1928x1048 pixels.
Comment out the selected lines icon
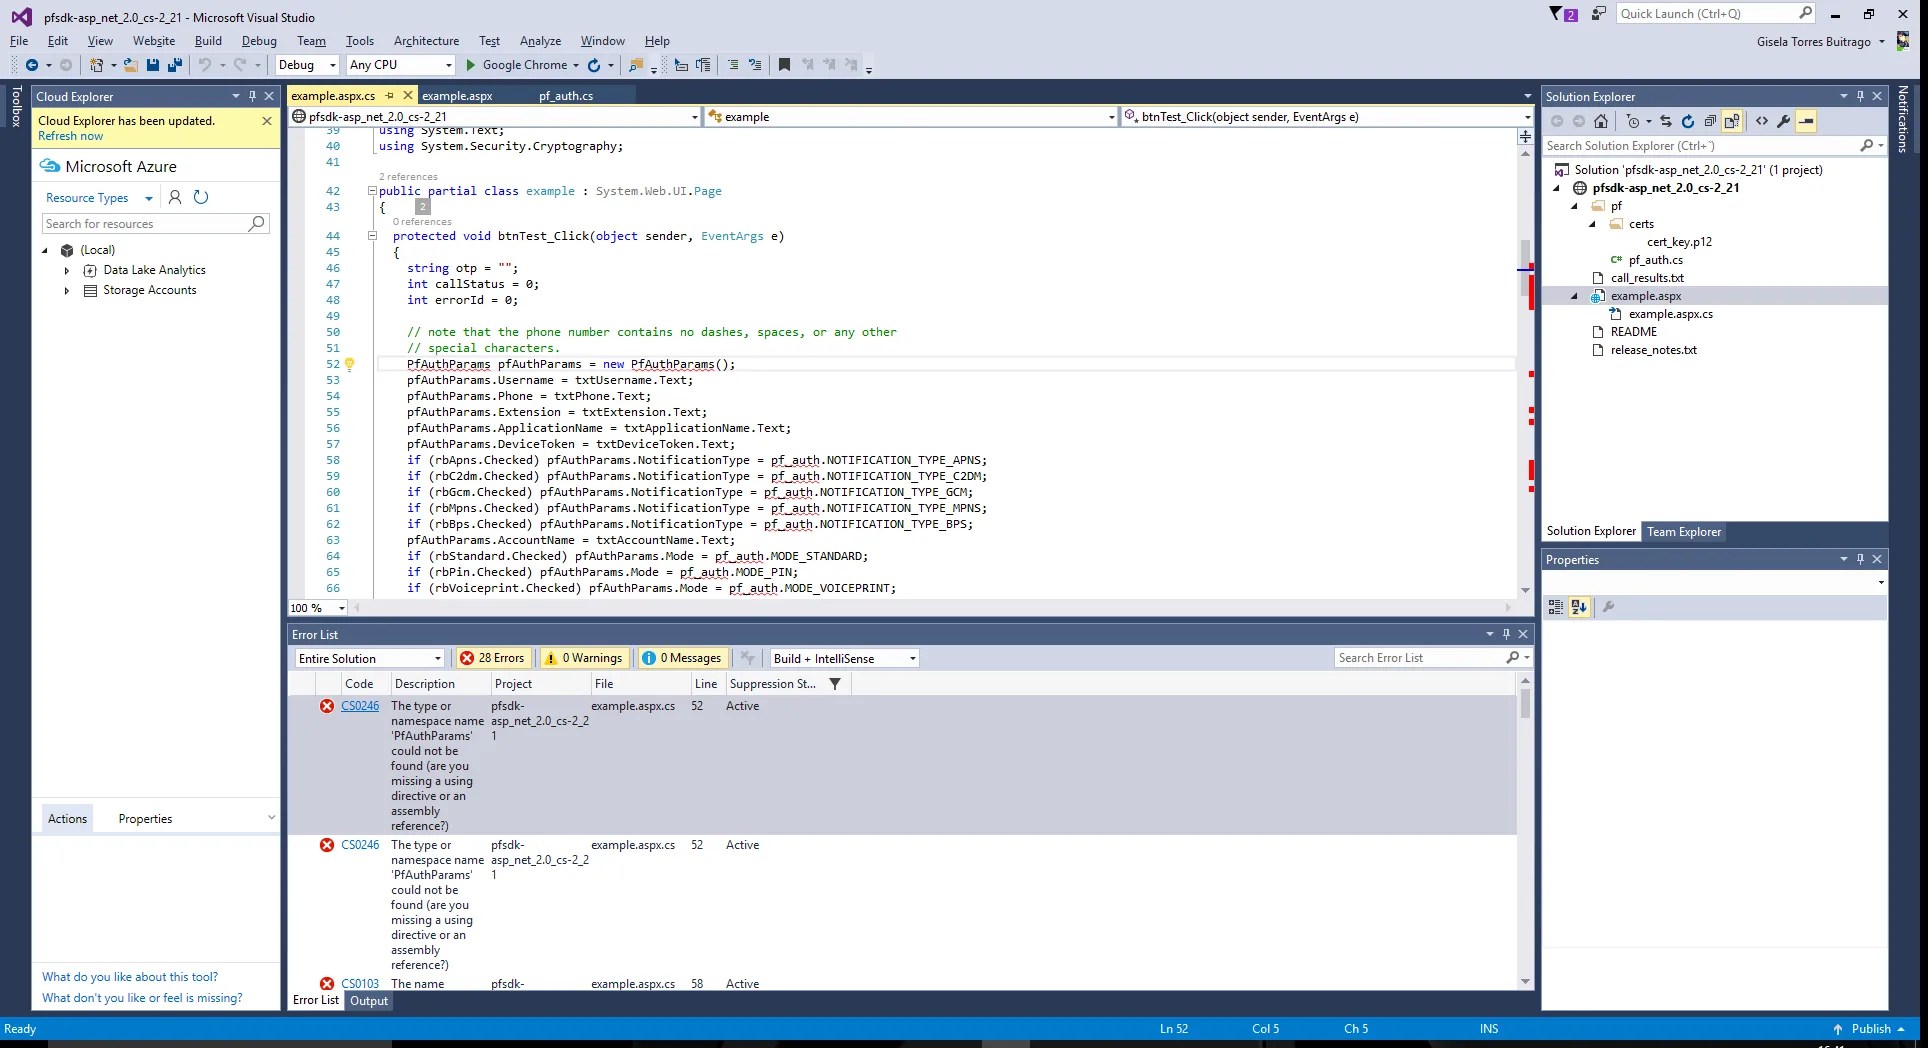[x=733, y=65]
